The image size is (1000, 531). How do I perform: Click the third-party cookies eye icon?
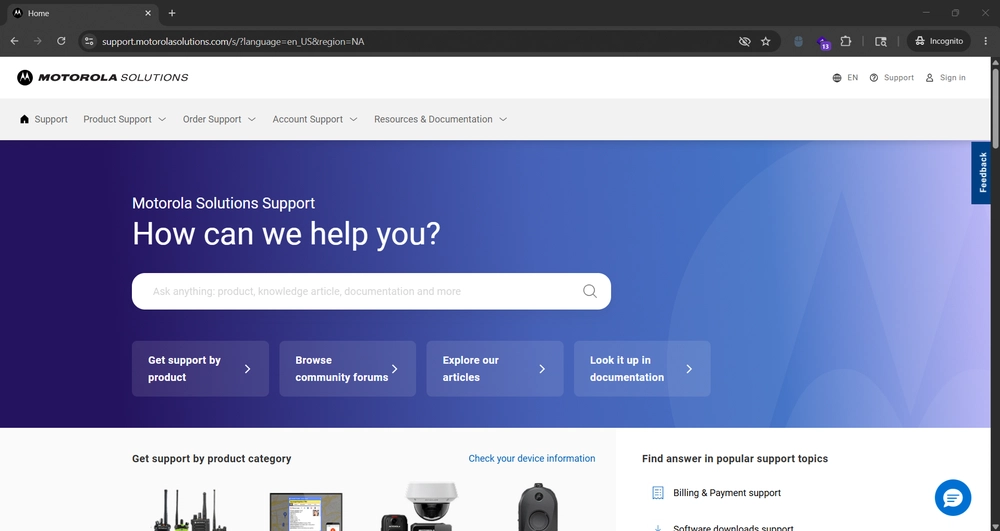(x=744, y=41)
